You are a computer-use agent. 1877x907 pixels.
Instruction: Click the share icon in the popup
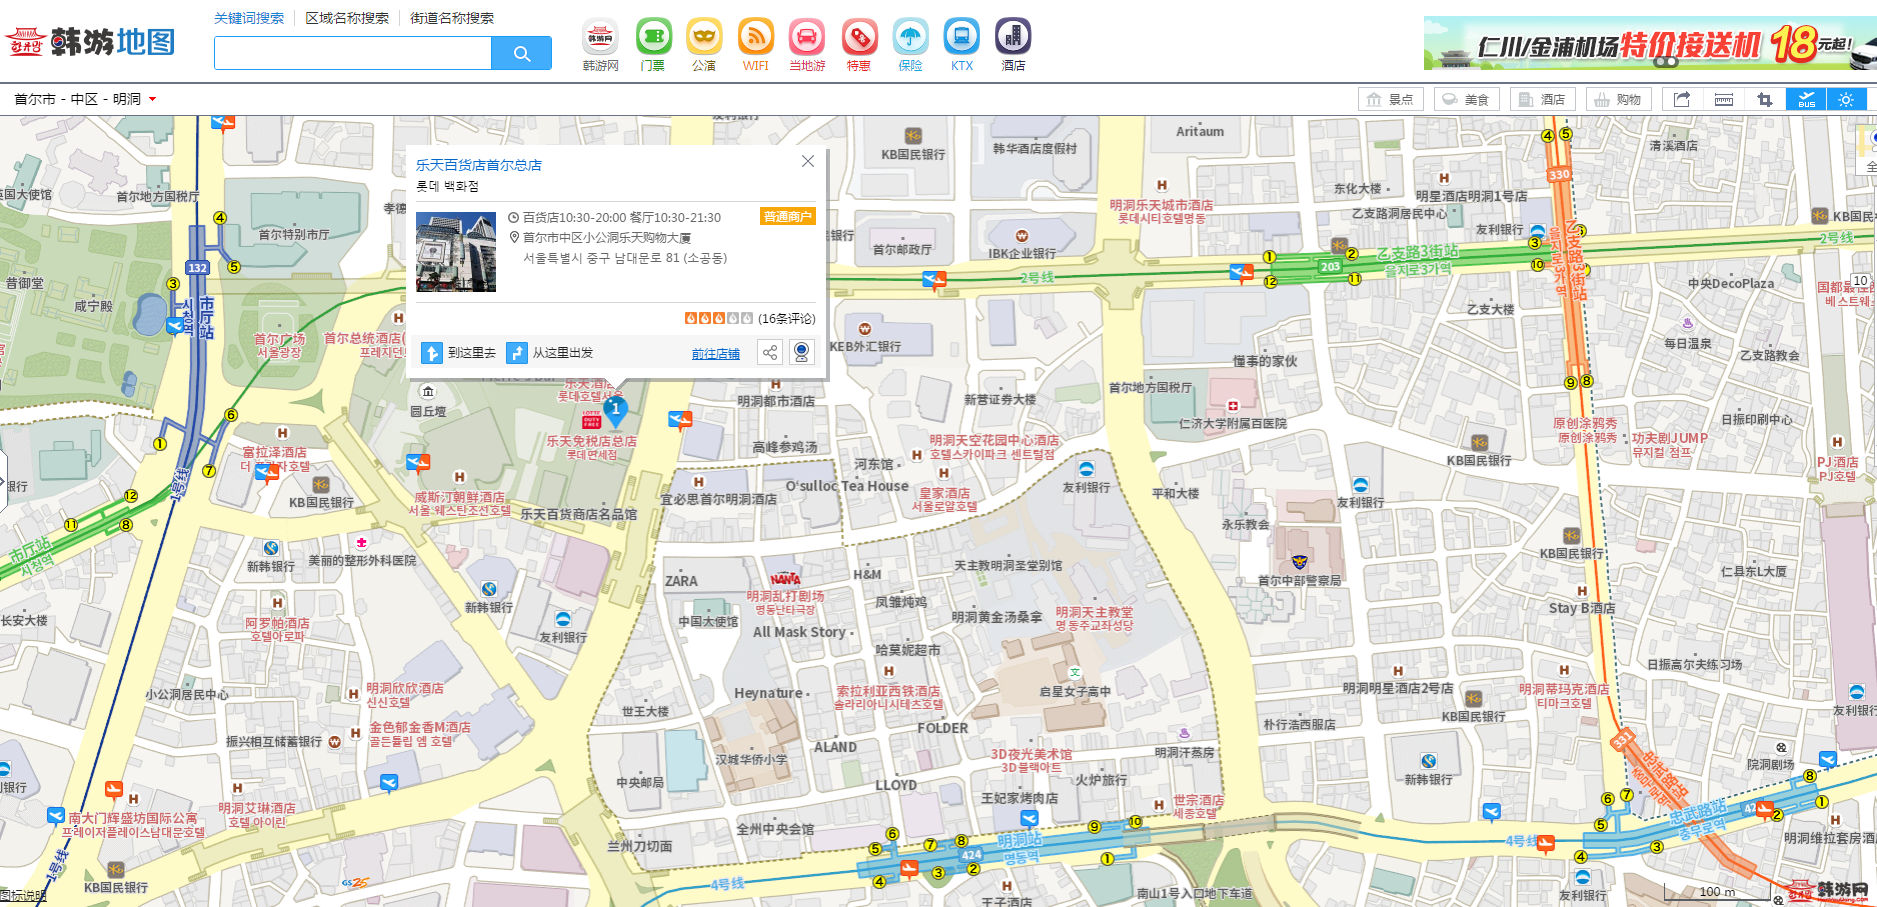(769, 352)
